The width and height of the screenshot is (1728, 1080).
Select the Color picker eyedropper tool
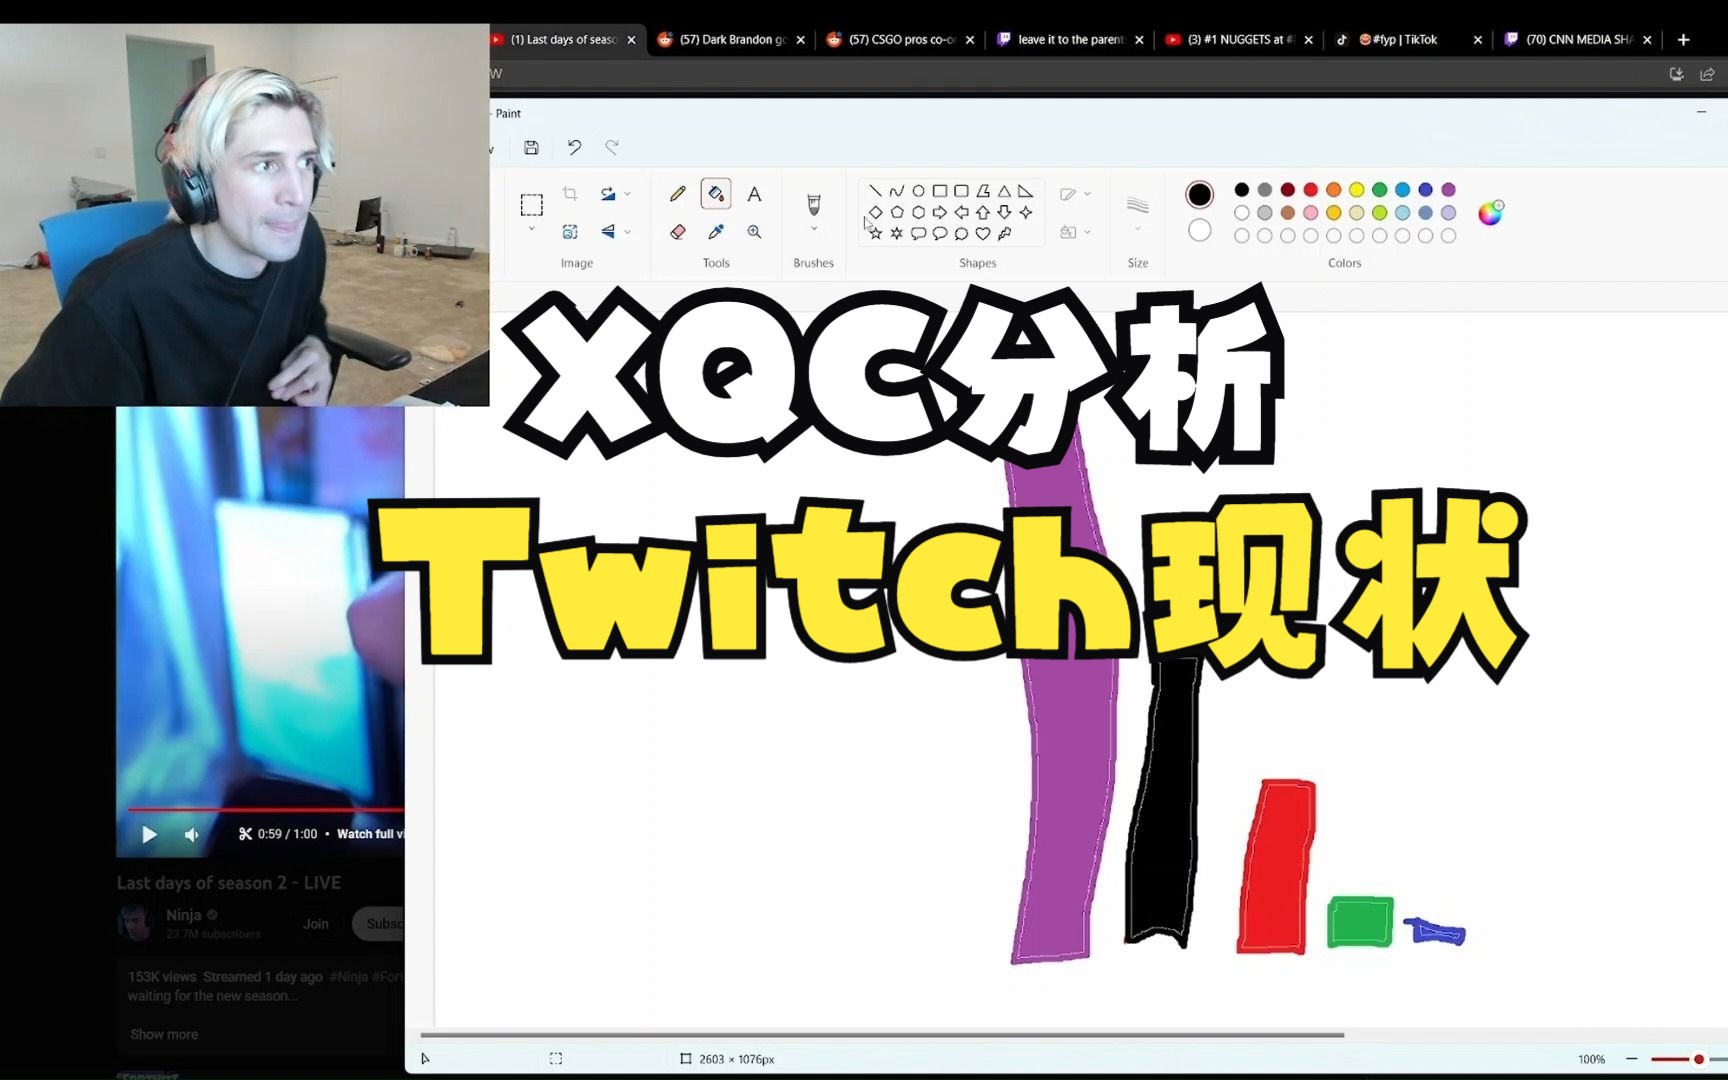click(716, 232)
